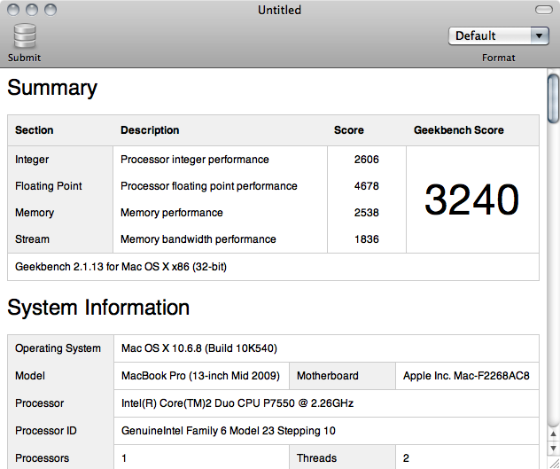Click the Summary heading

click(x=52, y=88)
